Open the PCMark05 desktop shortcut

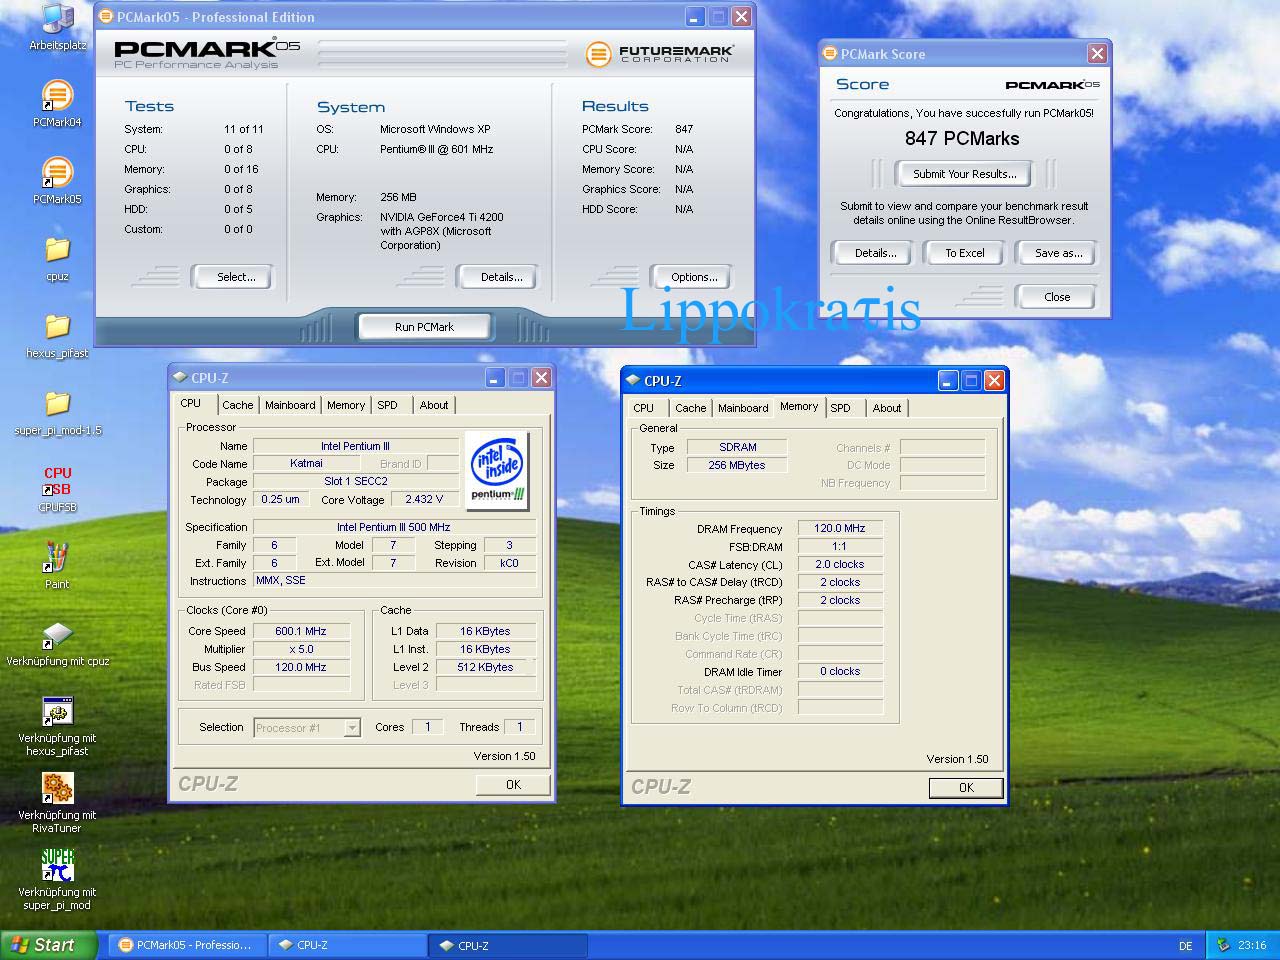click(x=57, y=181)
